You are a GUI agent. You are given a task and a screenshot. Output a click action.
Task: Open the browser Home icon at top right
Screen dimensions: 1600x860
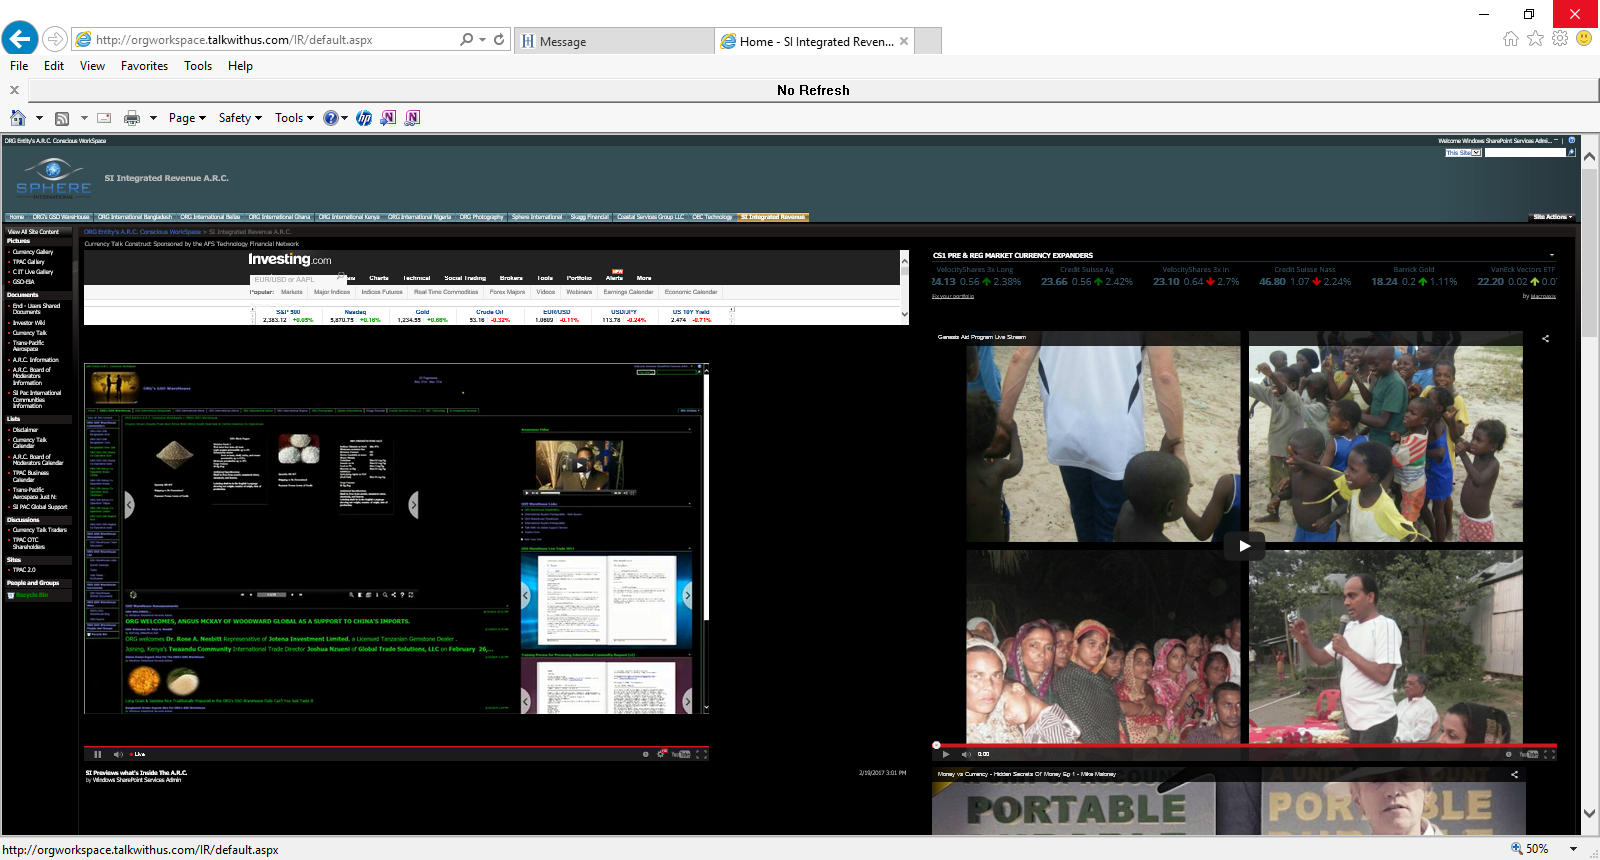1510,38
